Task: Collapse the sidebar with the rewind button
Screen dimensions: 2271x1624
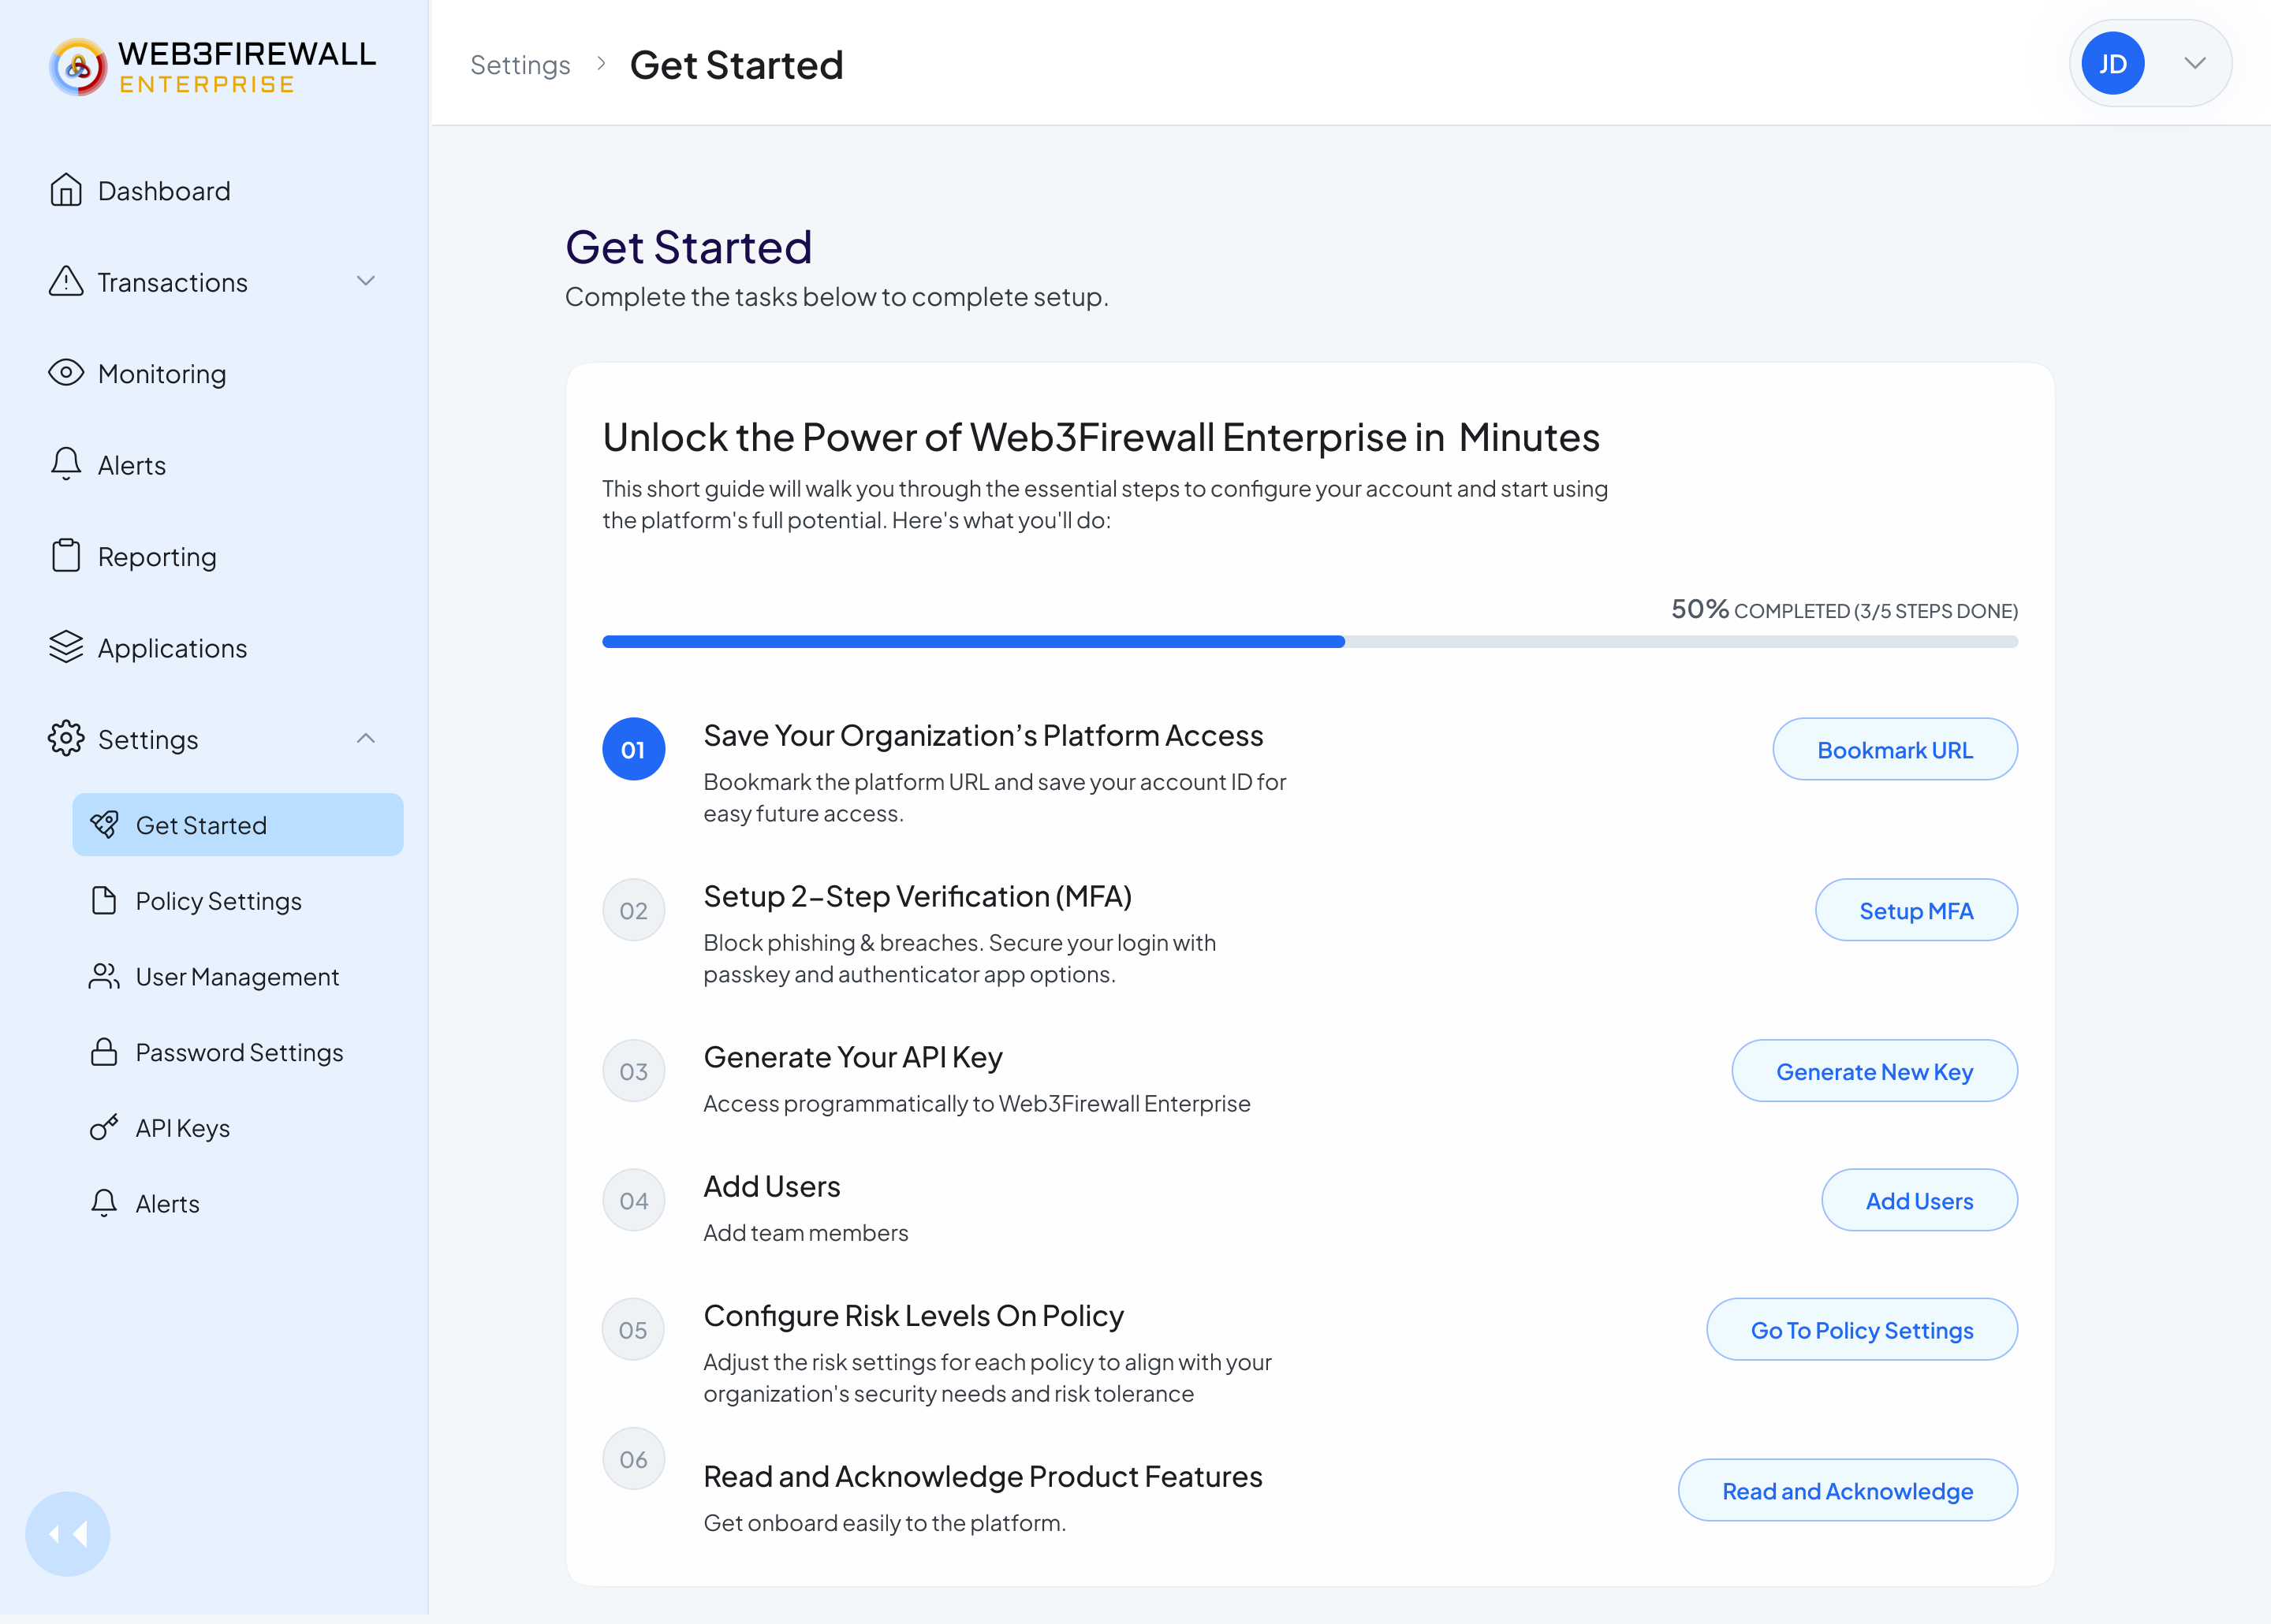Action: click(68, 1534)
